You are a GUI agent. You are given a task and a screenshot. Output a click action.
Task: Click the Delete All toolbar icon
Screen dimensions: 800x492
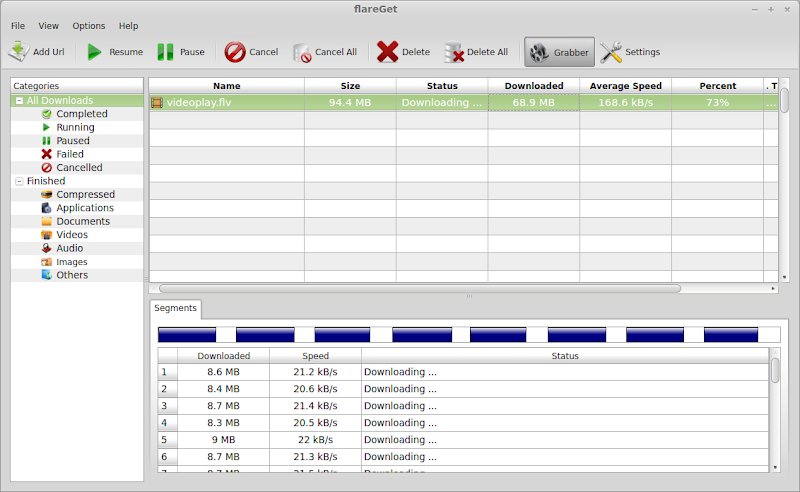[454, 52]
